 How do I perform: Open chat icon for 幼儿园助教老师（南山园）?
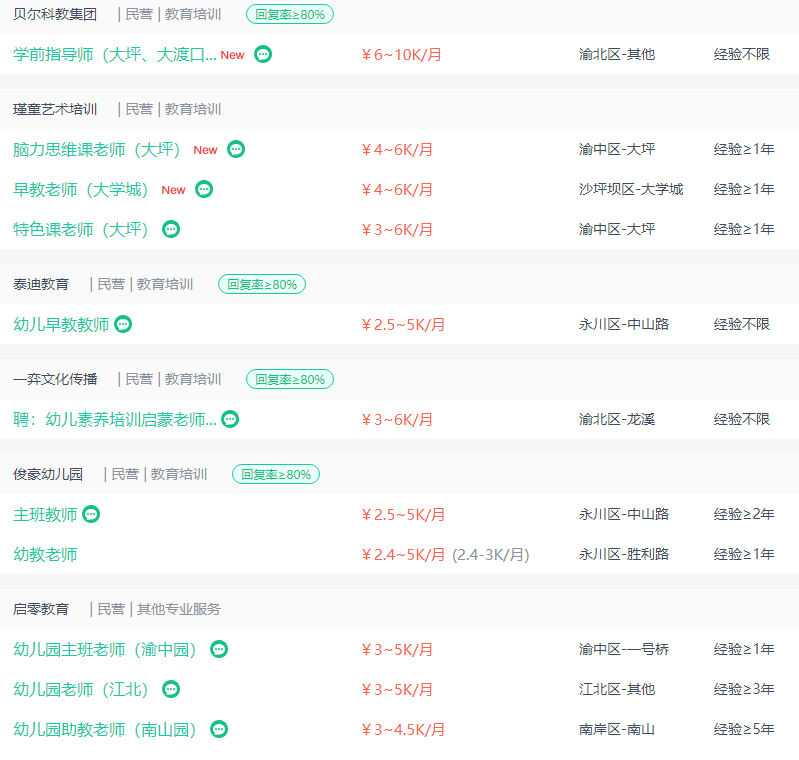point(219,729)
